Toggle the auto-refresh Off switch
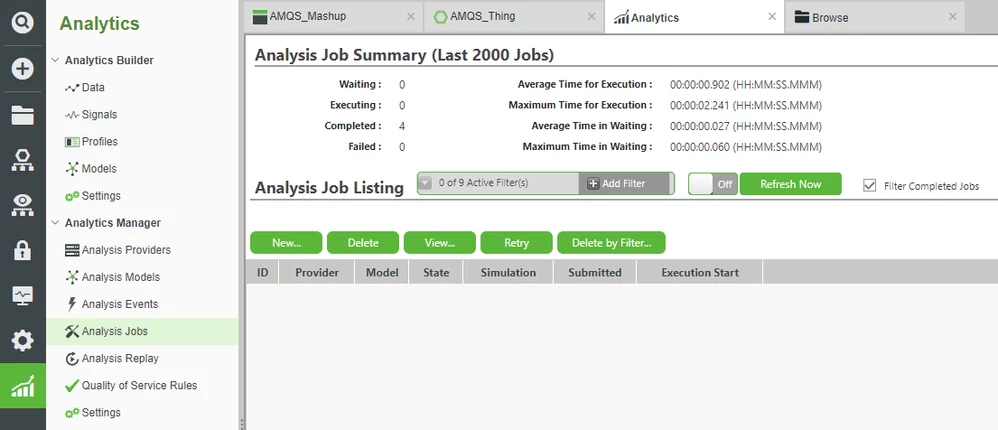 (x=713, y=184)
